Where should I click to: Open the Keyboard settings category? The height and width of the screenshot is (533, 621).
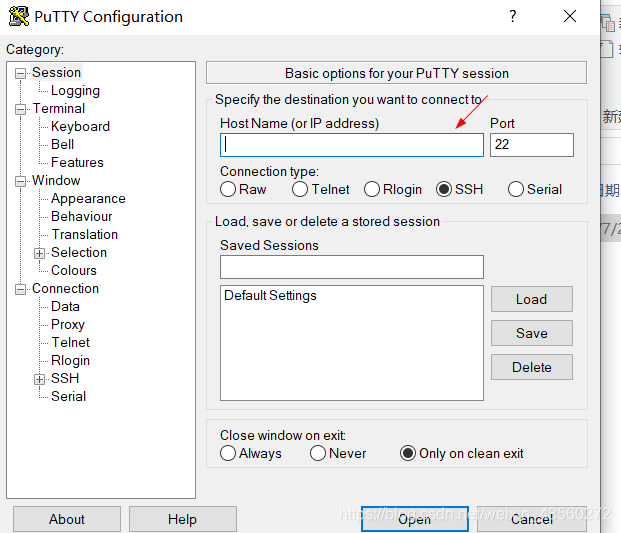[x=80, y=127]
